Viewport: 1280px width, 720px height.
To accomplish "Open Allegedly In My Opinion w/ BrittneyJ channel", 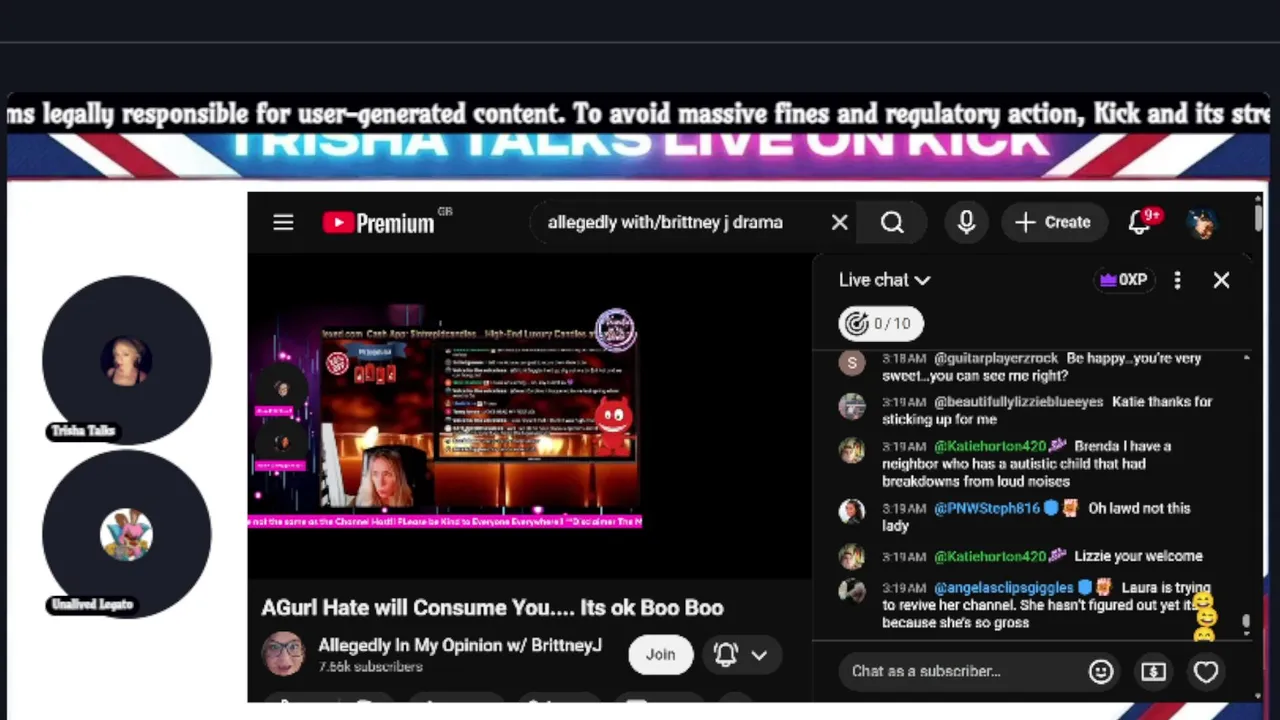I will click(460, 645).
